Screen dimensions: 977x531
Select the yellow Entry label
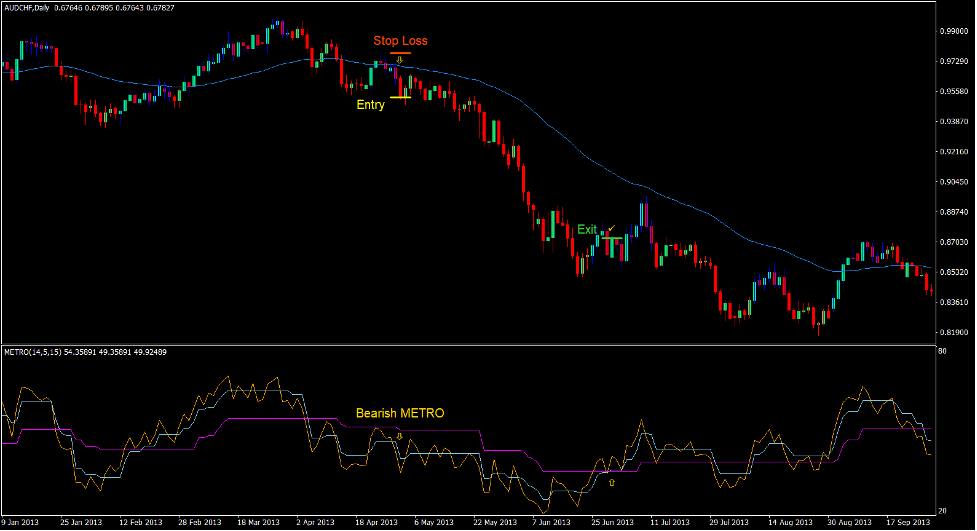(370, 105)
